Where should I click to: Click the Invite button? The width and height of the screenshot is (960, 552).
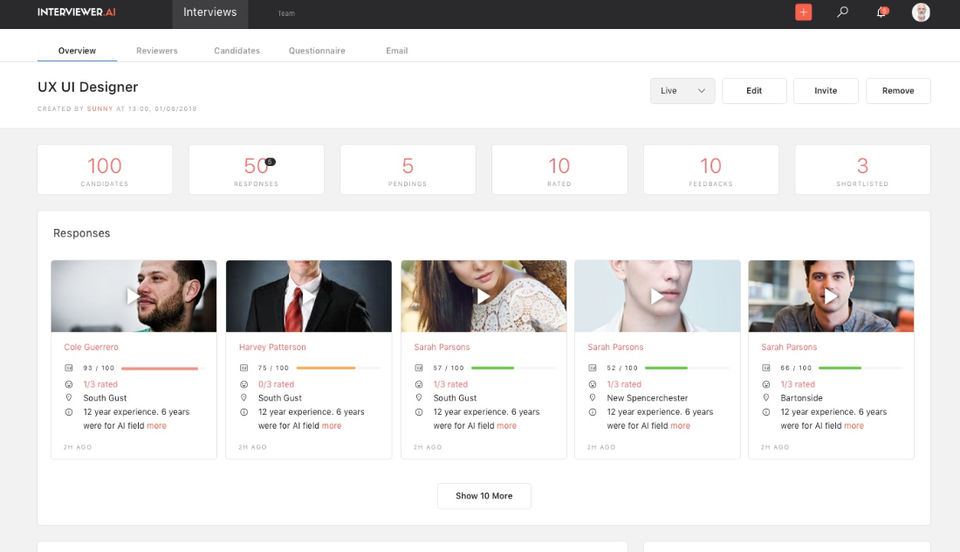(825, 91)
